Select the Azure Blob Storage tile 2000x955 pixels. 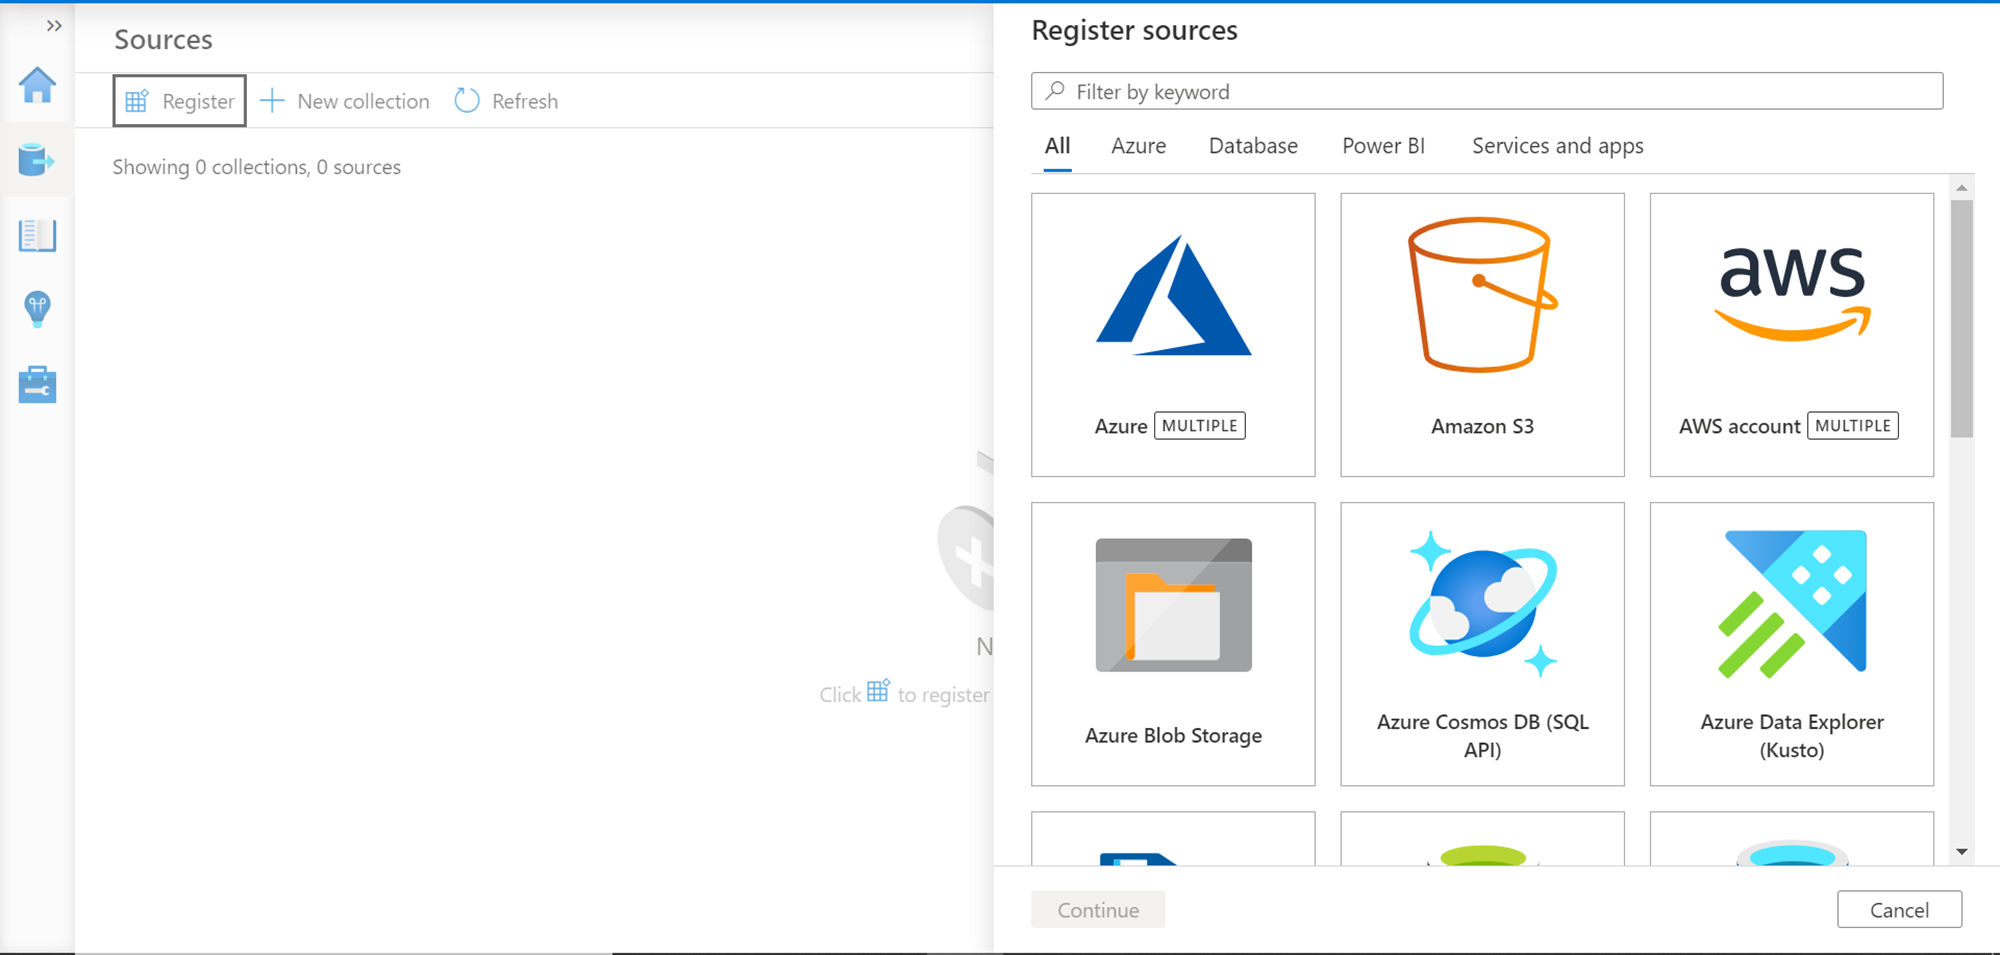point(1173,644)
